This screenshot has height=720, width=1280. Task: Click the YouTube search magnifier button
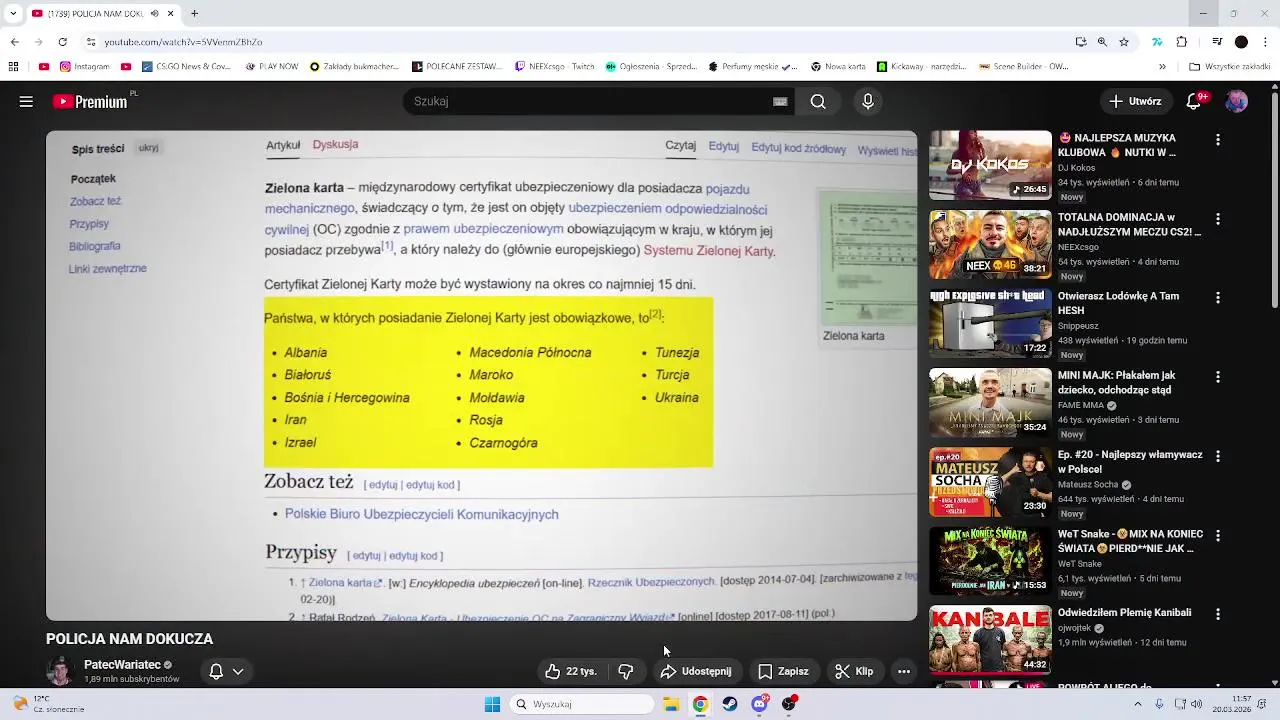(818, 102)
